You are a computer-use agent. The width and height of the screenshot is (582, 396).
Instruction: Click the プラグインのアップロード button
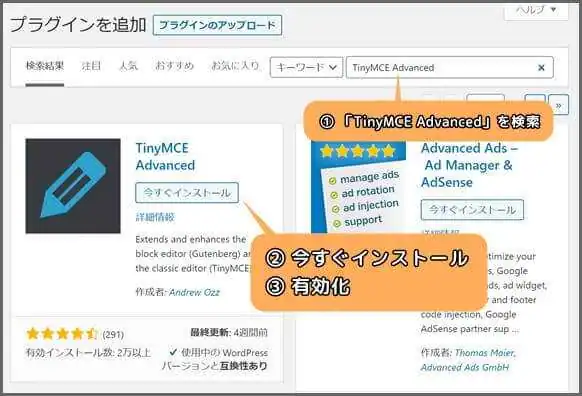[x=217, y=25]
